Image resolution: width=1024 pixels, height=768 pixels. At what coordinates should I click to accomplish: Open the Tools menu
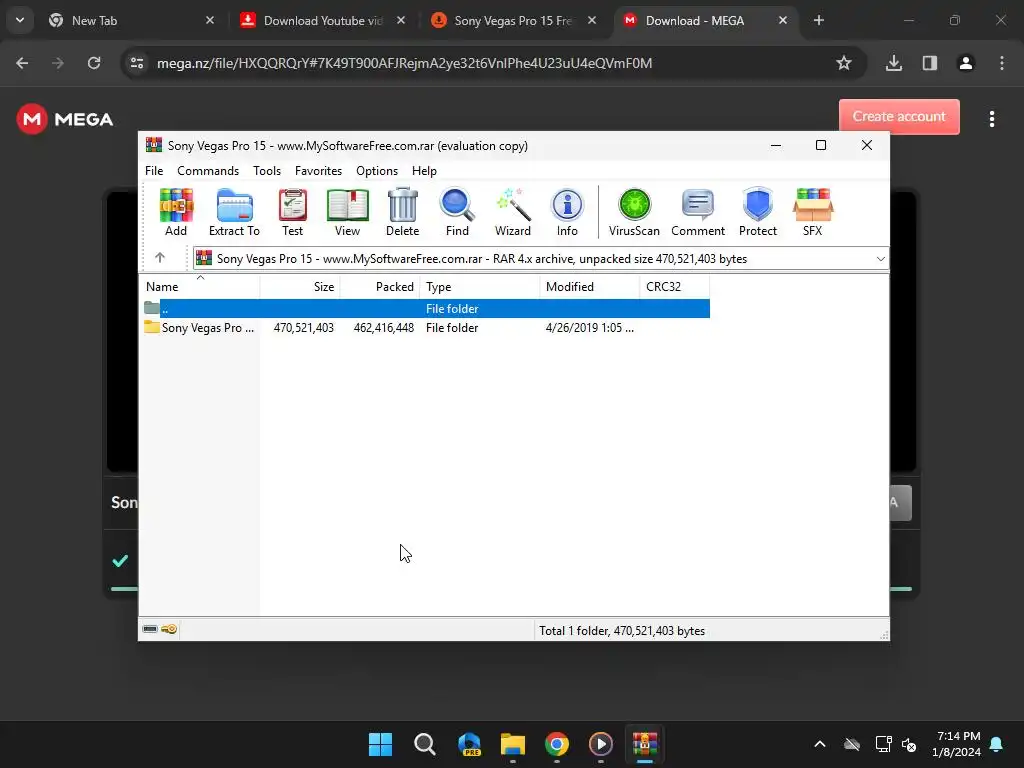(267, 170)
